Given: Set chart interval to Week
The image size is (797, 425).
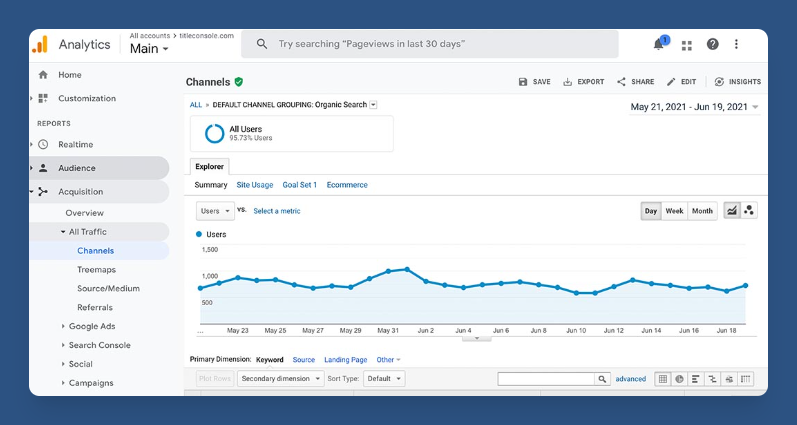Looking at the screenshot, I should tap(675, 211).
